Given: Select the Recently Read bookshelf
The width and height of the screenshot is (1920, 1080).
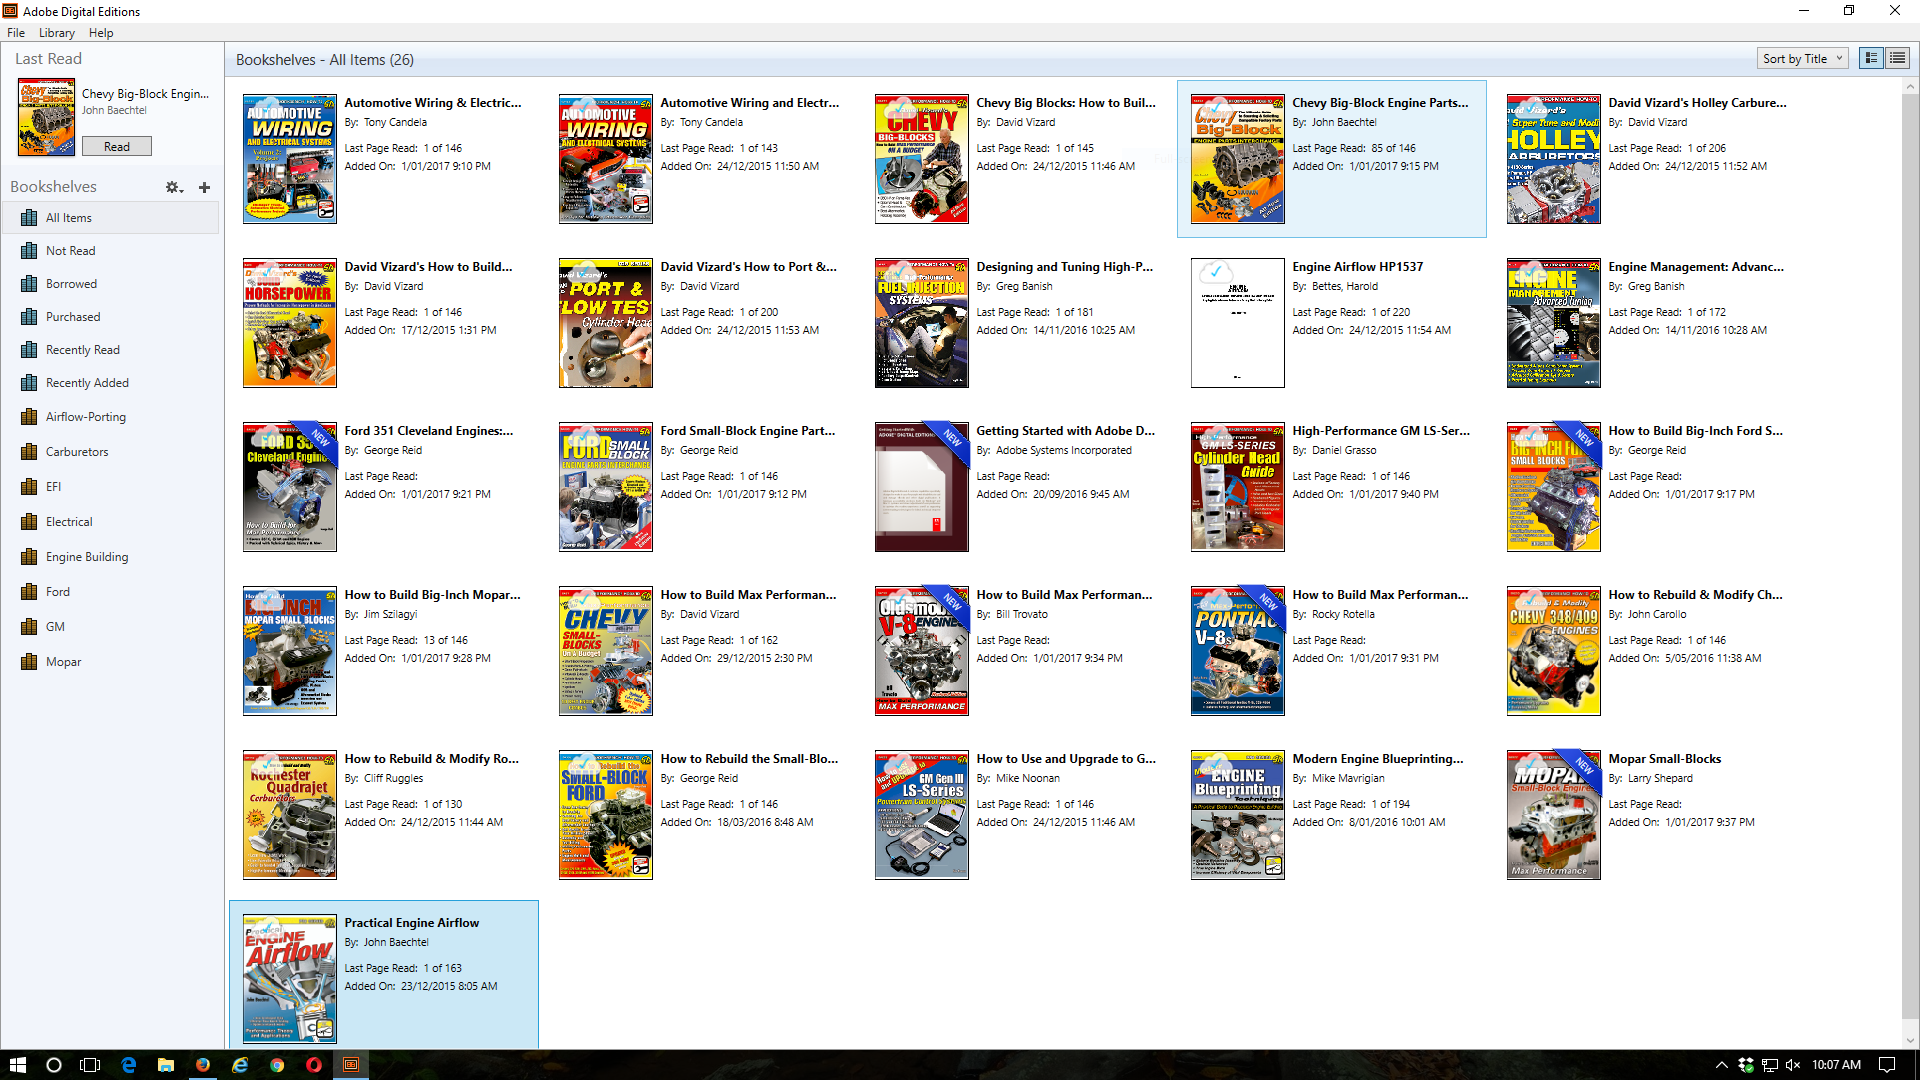Looking at the screenshot, I should pyautogui.click(x=110, y=350).
